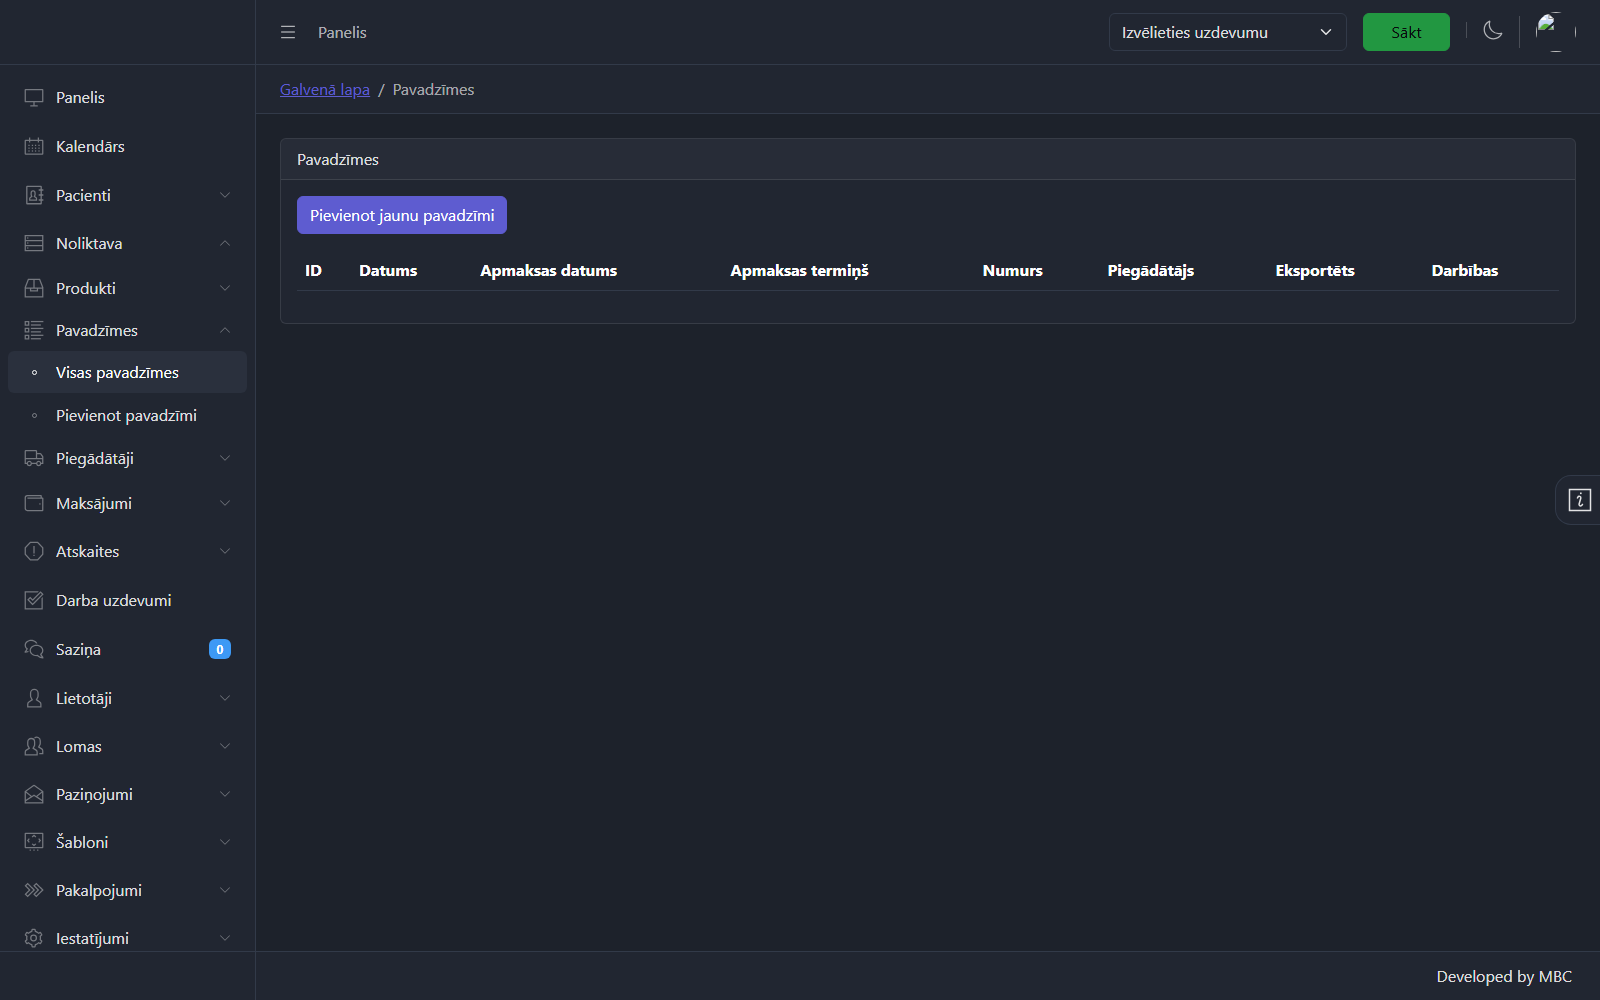The height and width of the screenshot is (1000, 1600).
Task: Click the Iestatījumi gear icon
Action: point(34,938)
